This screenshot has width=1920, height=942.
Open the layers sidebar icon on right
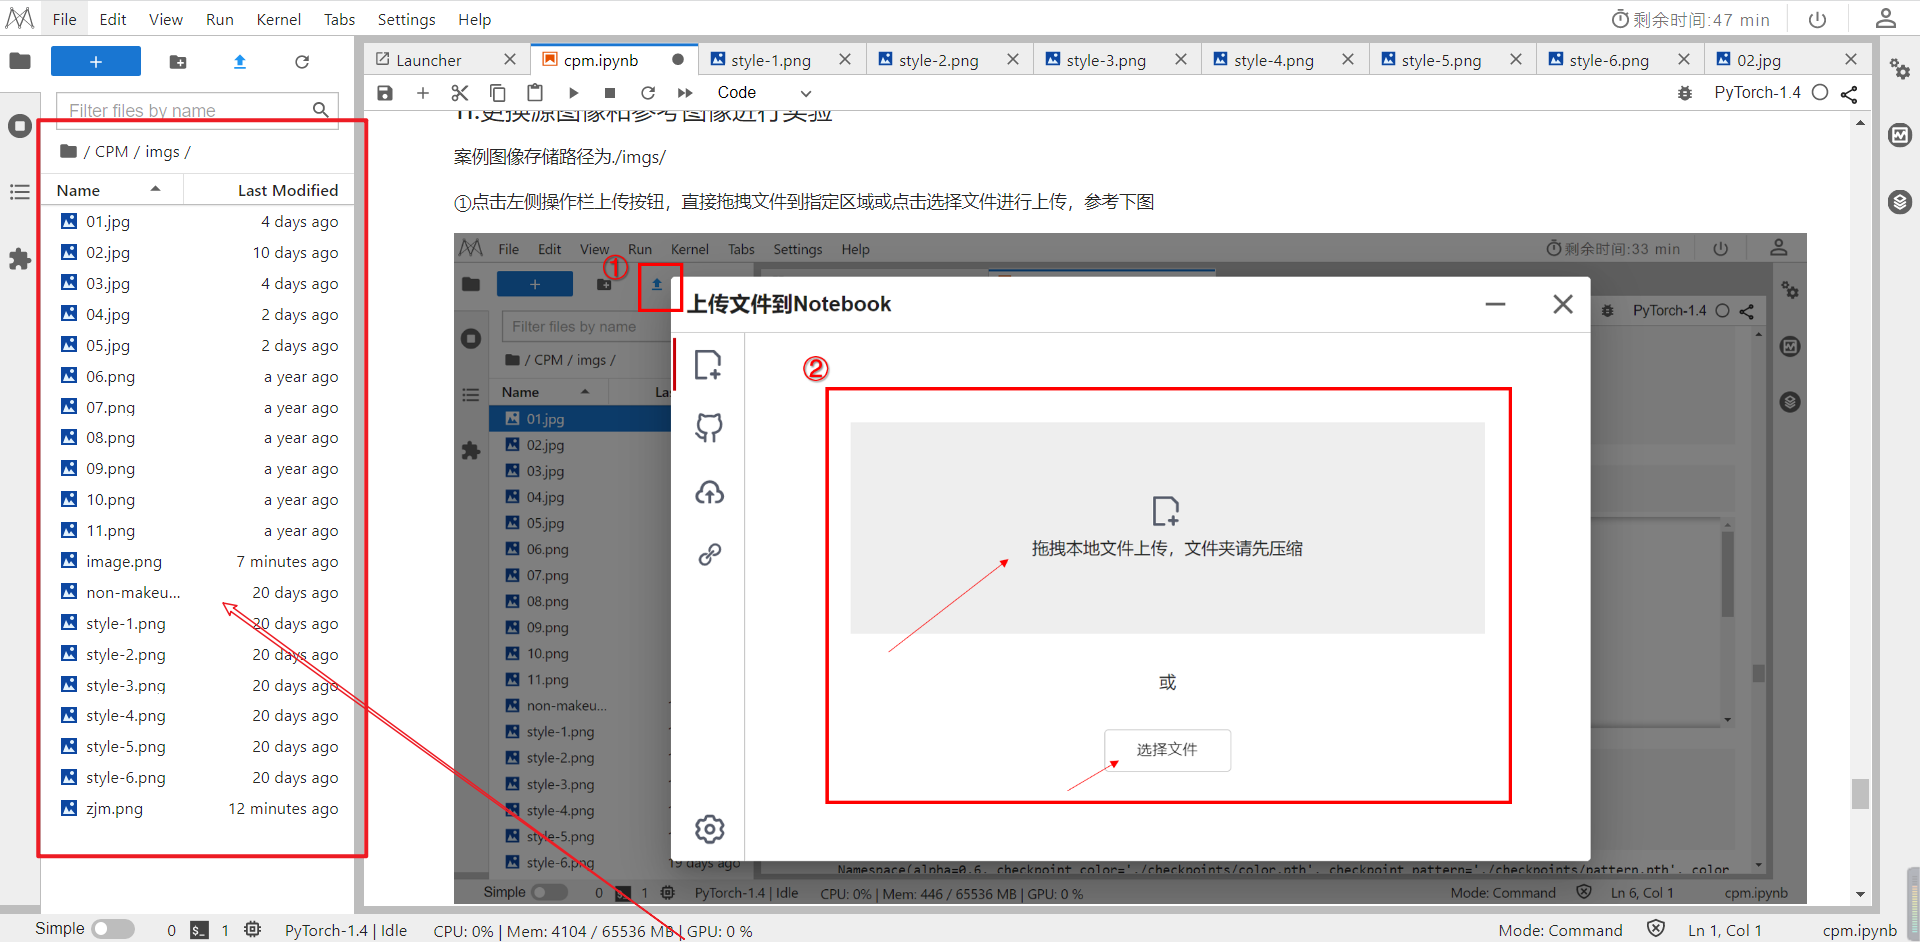pyautogui.click(x=1900, y=202)
